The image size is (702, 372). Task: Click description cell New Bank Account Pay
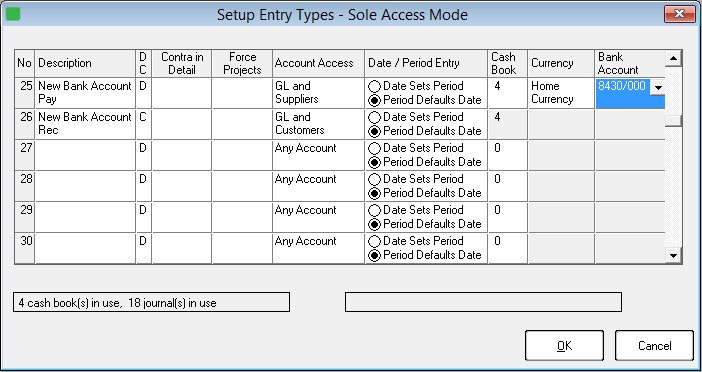coord(85,93)
